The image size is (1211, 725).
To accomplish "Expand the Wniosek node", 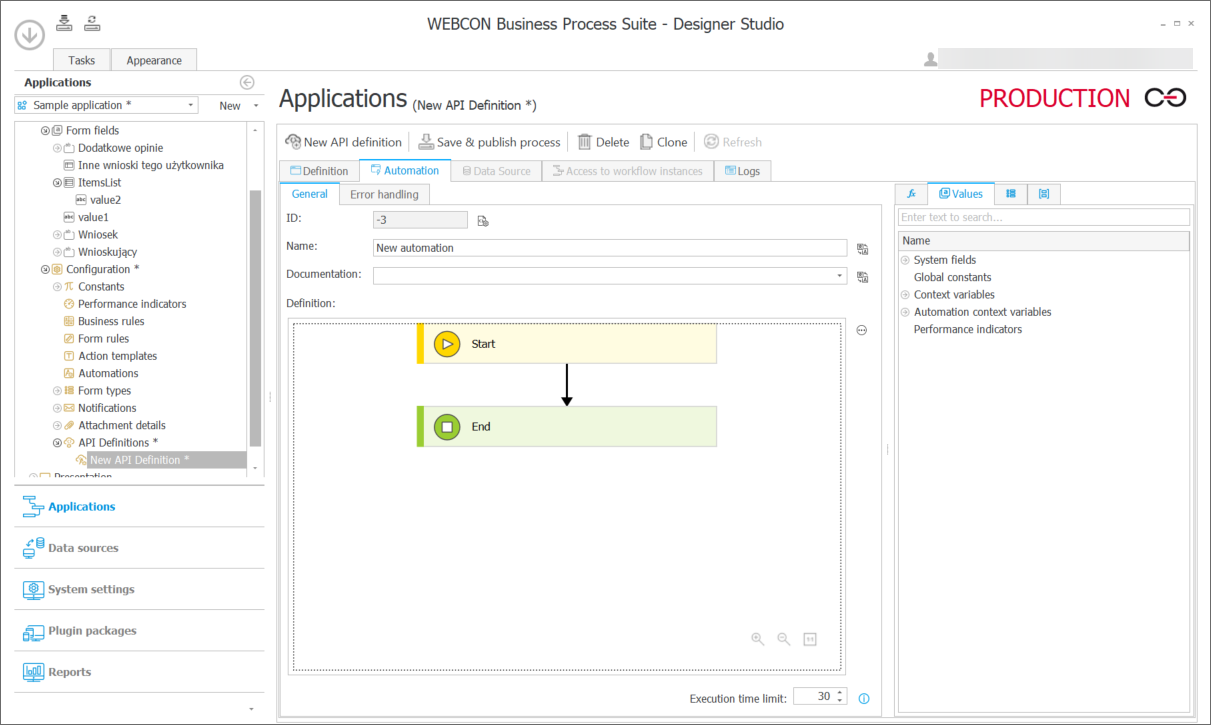I will click(57, 235).
